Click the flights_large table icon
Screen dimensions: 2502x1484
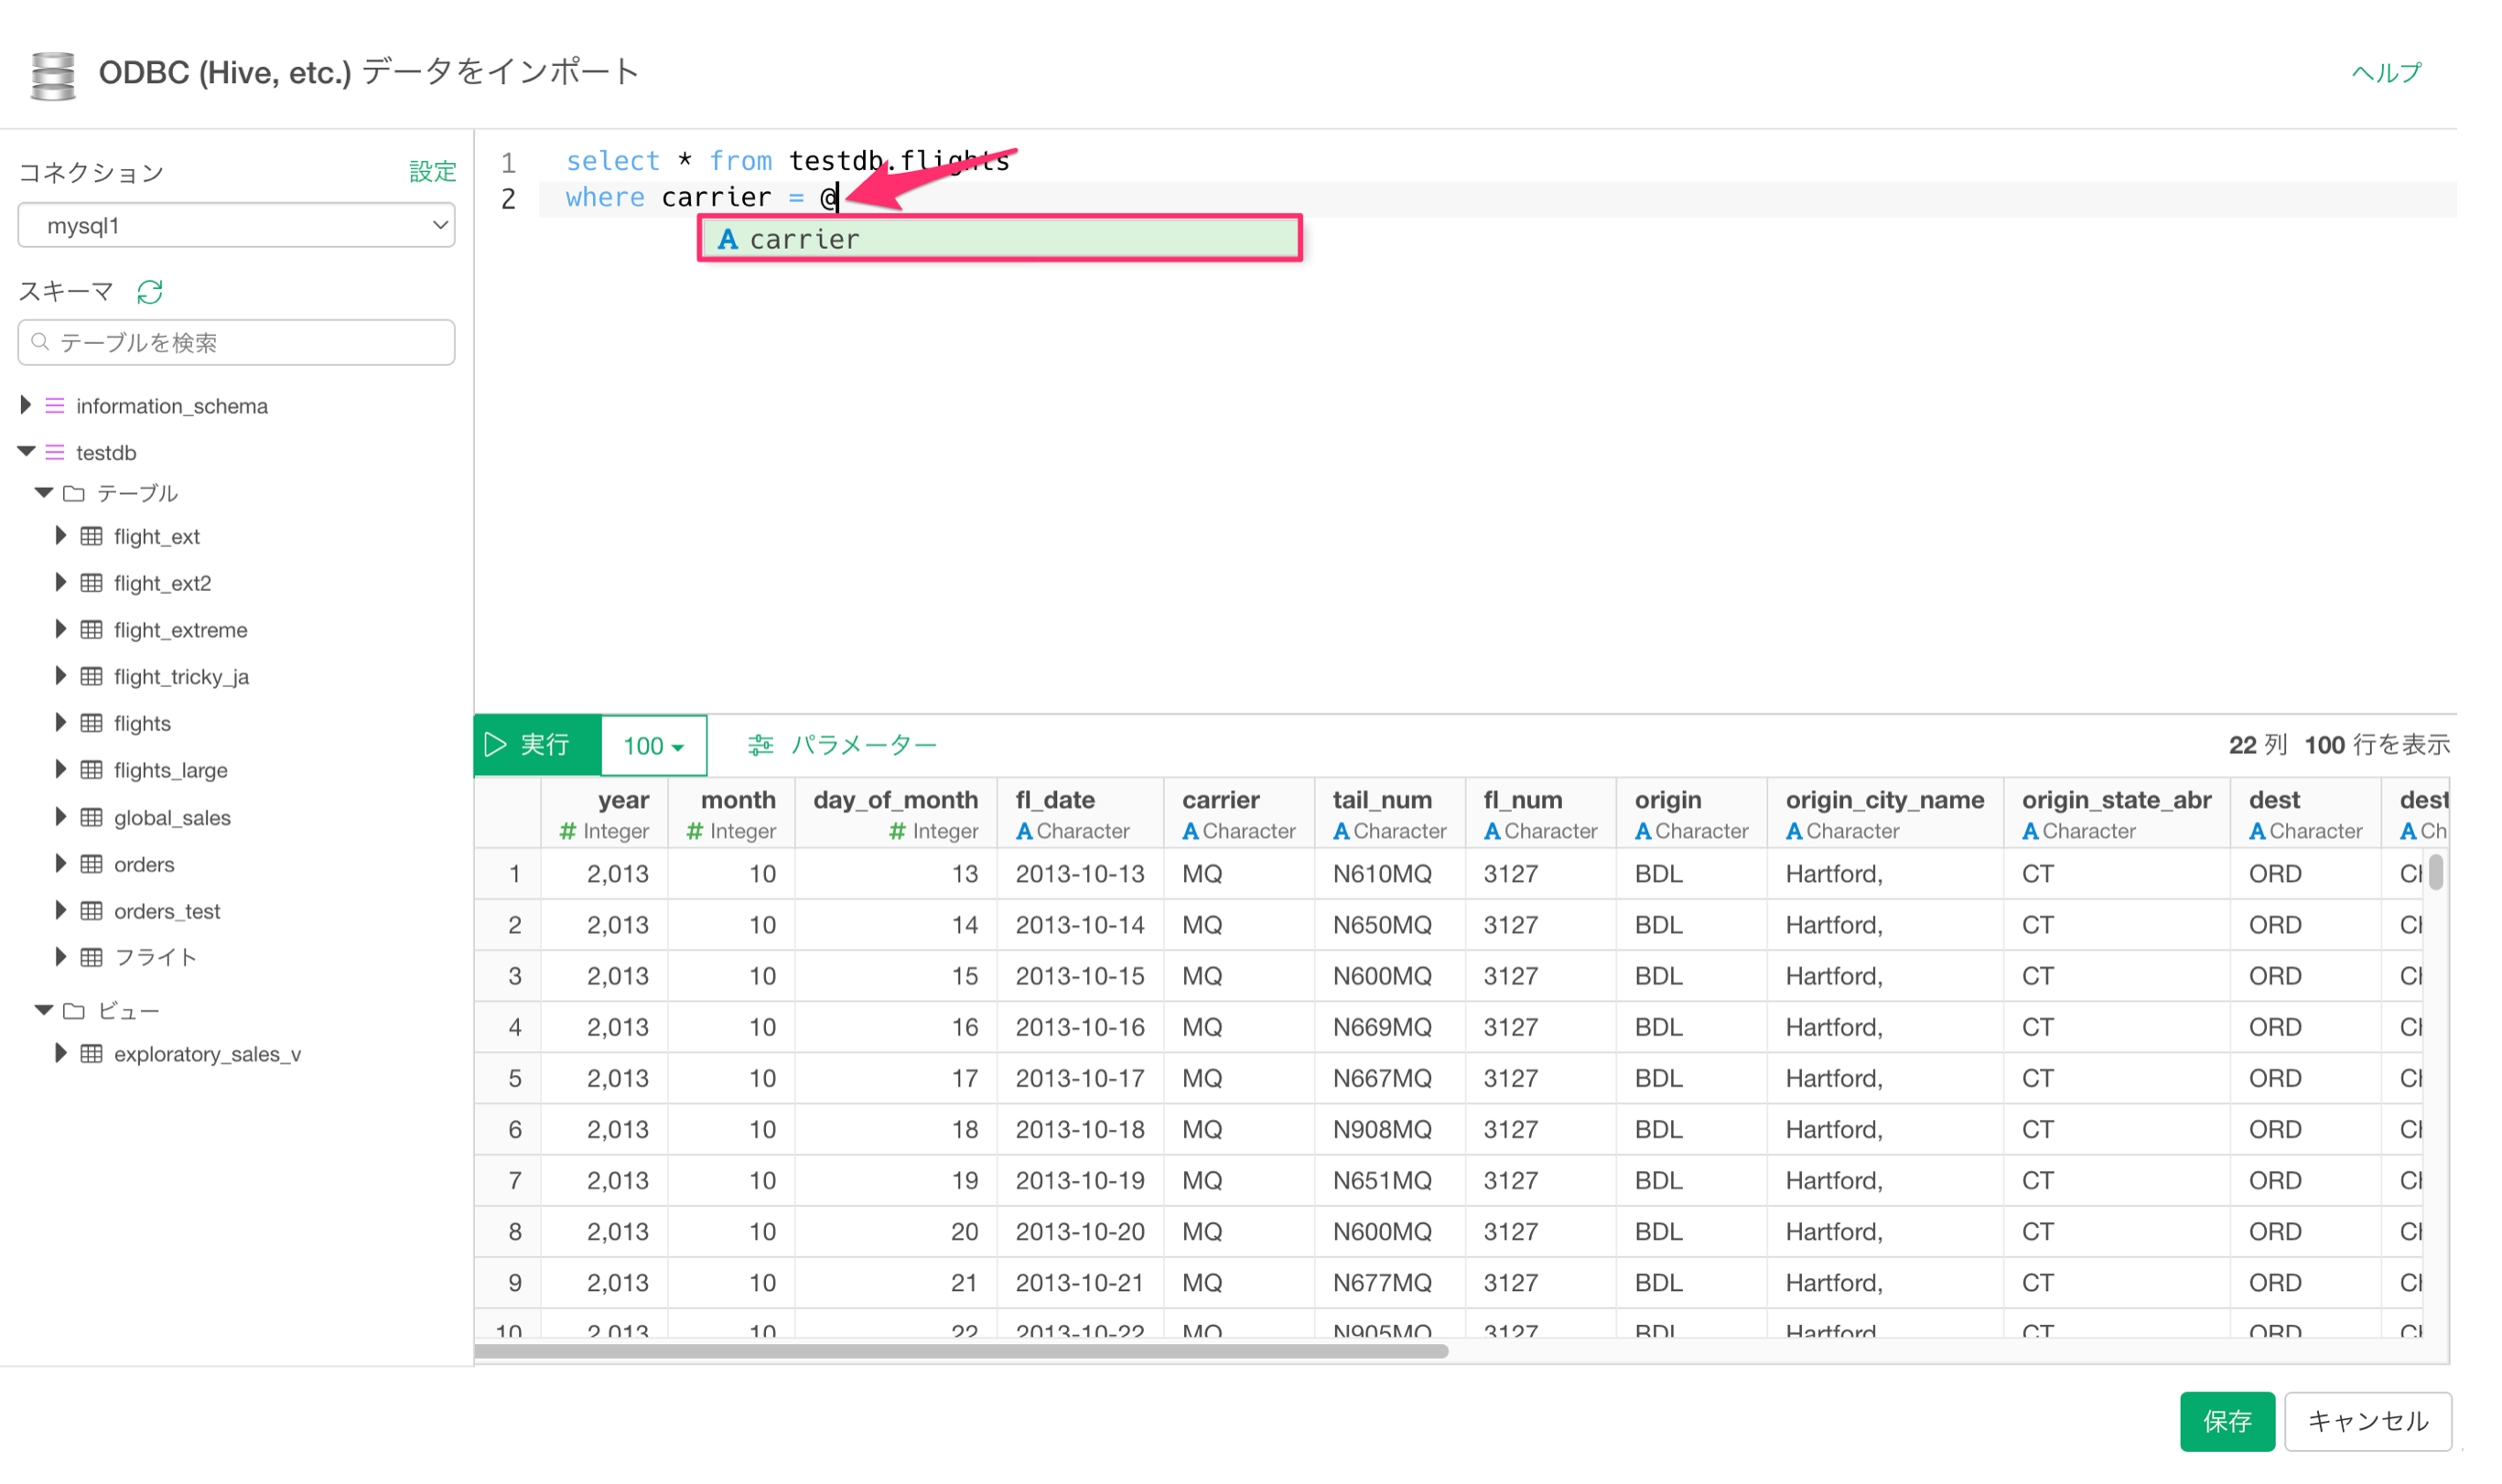tap(91, 770)
